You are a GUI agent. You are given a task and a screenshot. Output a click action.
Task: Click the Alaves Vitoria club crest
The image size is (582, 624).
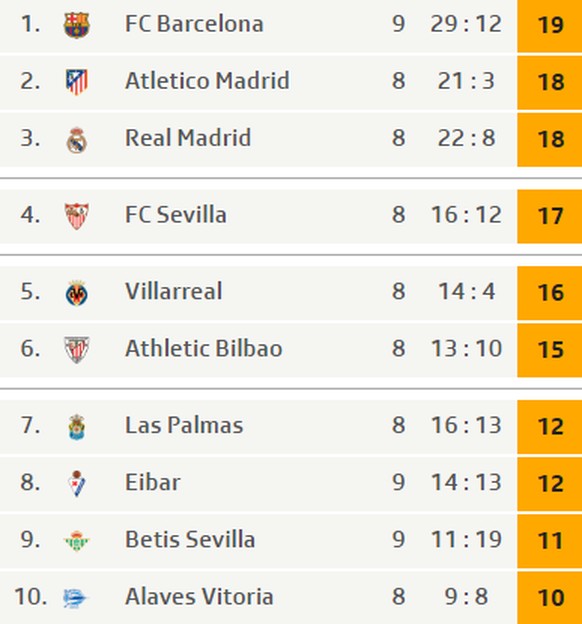(75, 598)
